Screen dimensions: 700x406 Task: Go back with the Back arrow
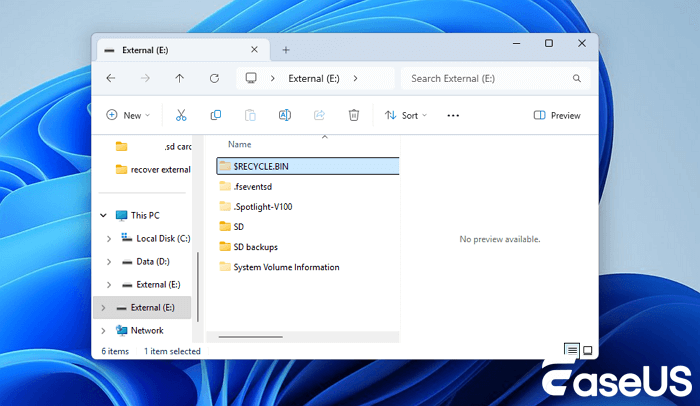click(111, 78)
